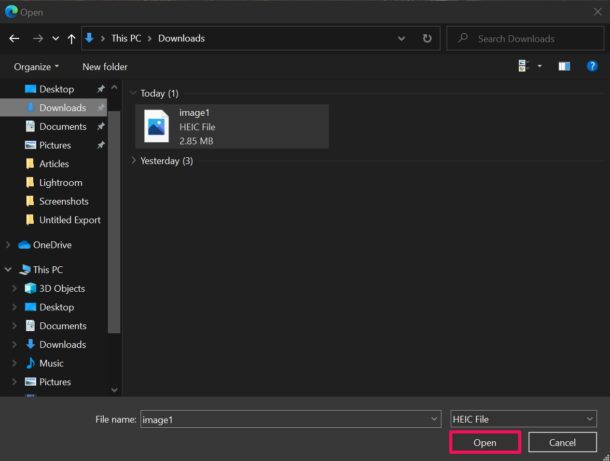Click the Back navigation arrow
Screen dimensions: 610x461
[13, 39]
